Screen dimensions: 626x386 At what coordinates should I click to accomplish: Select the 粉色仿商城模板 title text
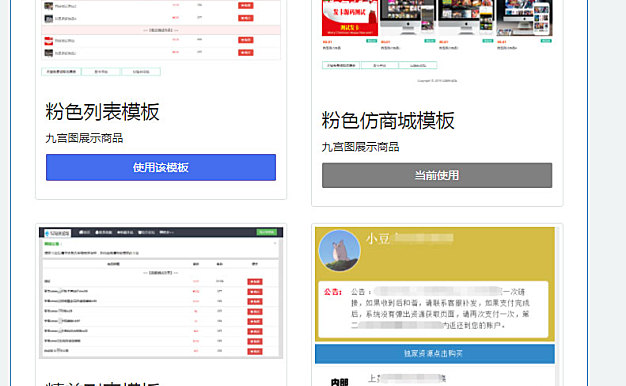(388, 121)
